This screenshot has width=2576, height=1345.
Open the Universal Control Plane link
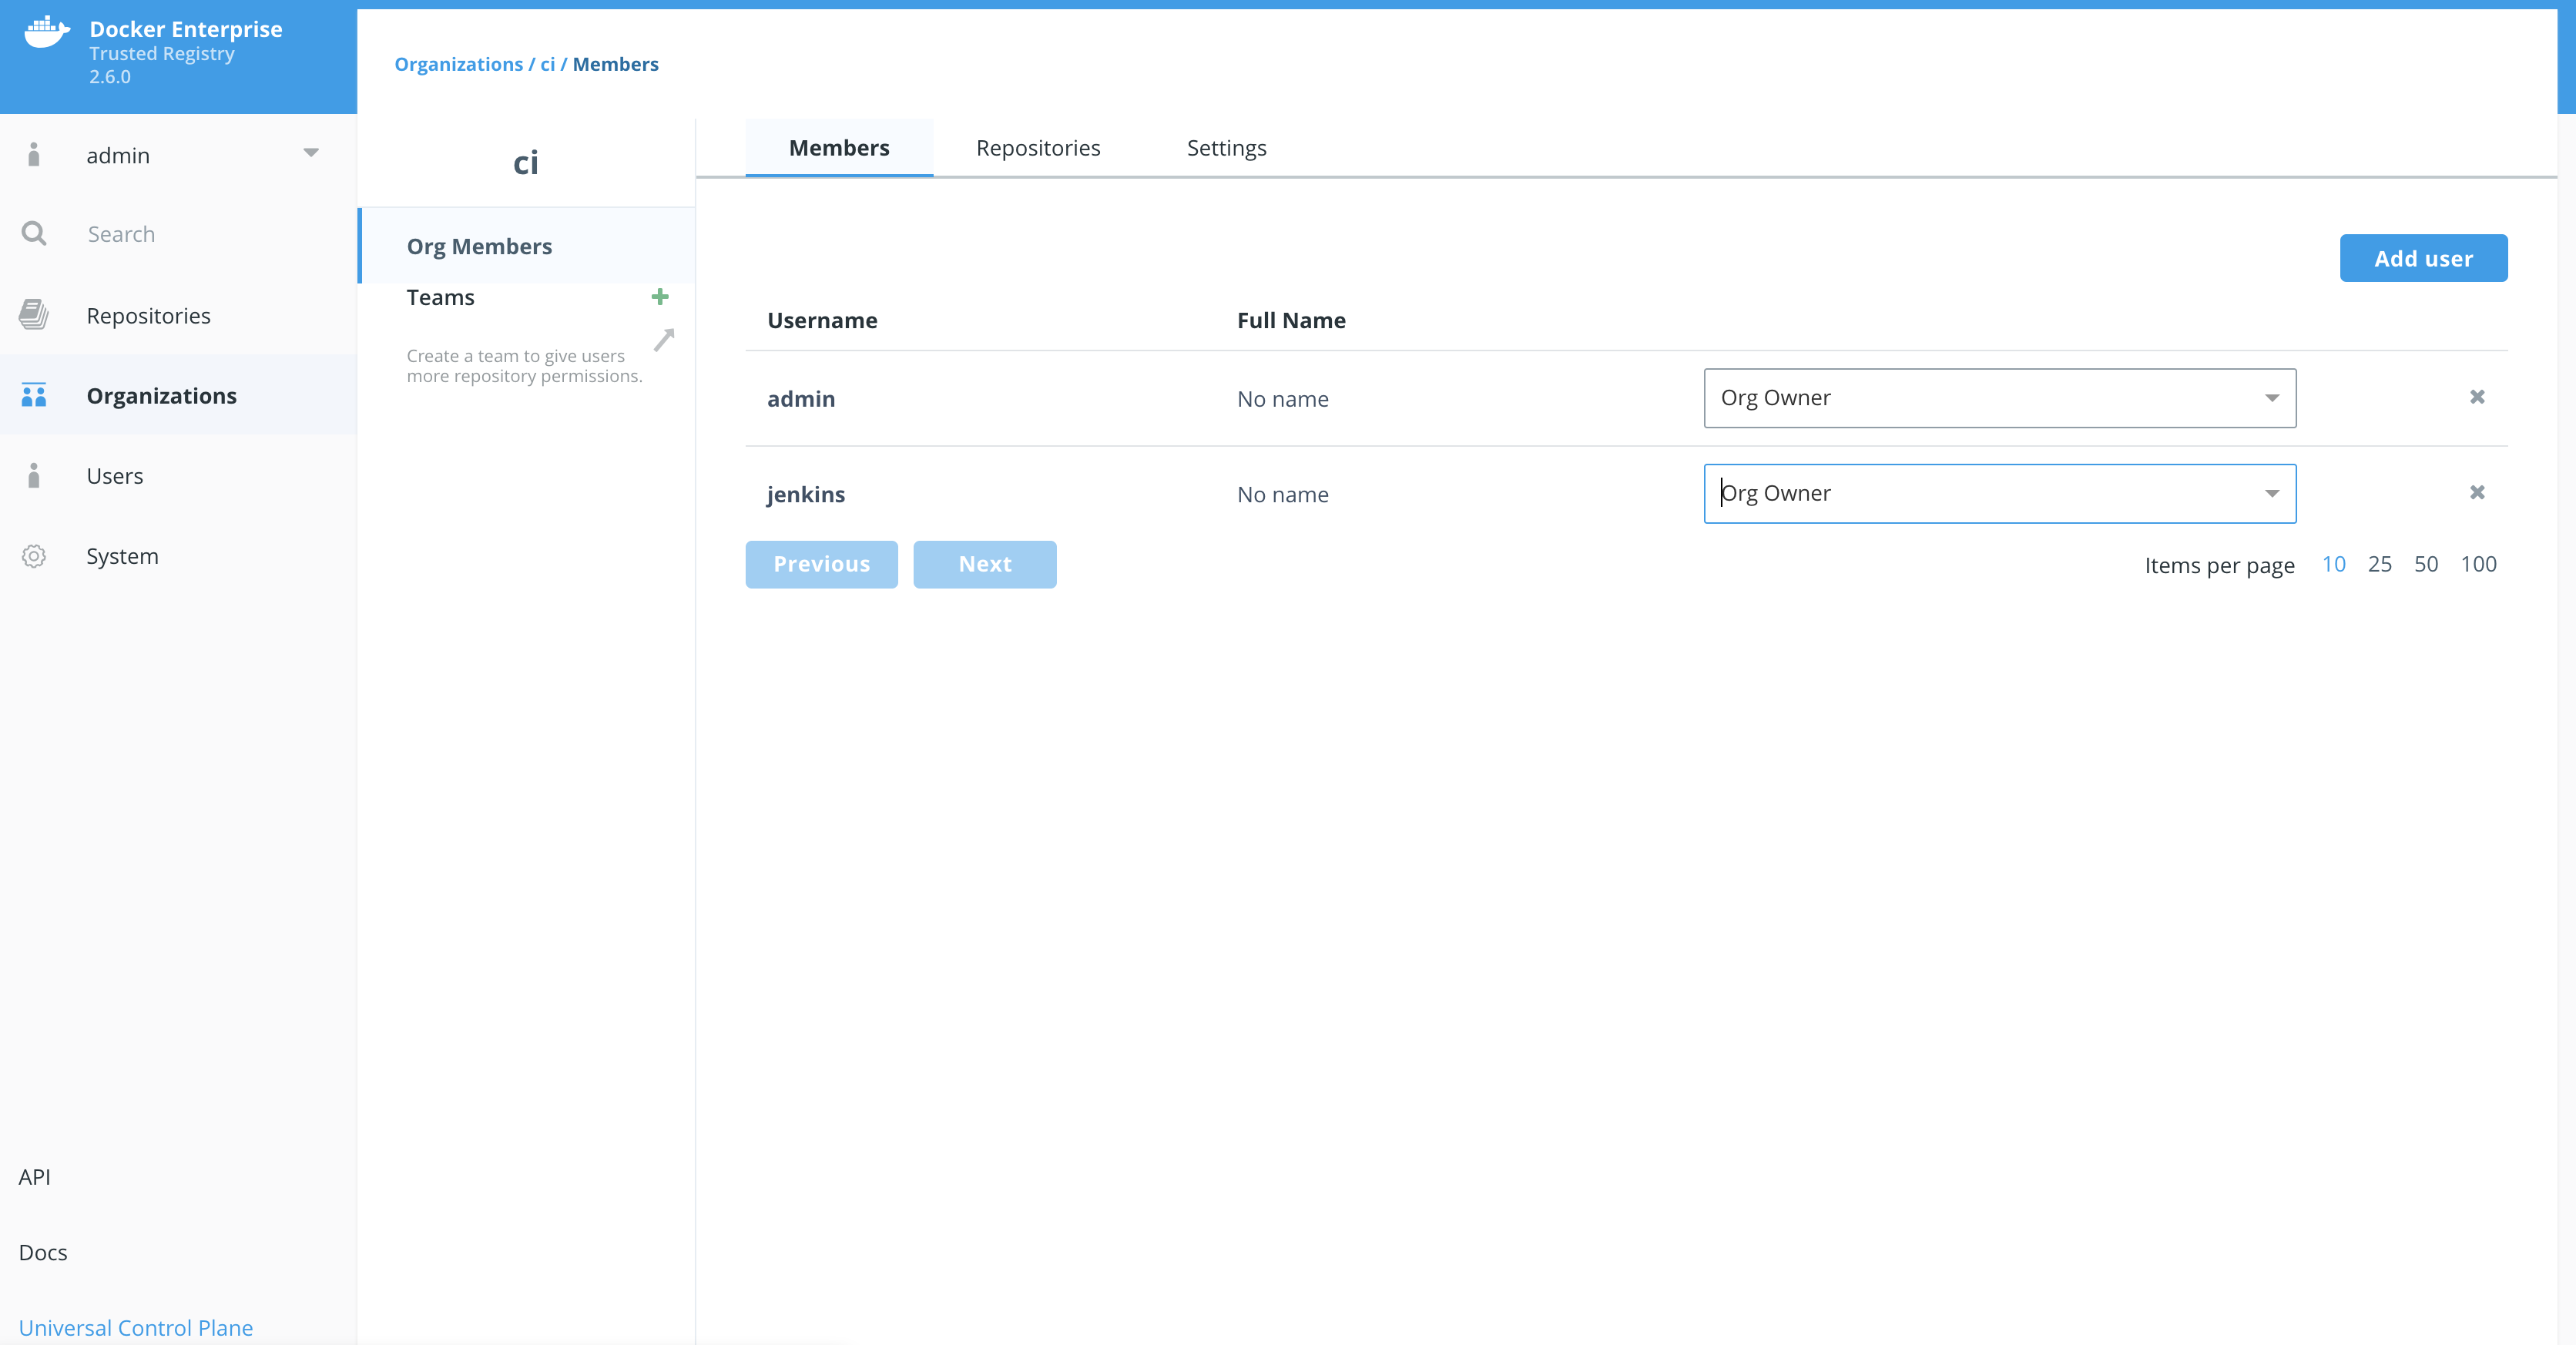tap(136, 1327)
